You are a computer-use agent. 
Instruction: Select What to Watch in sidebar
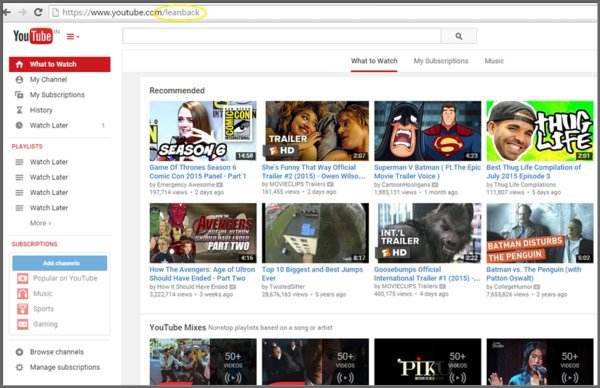(60, 64)
